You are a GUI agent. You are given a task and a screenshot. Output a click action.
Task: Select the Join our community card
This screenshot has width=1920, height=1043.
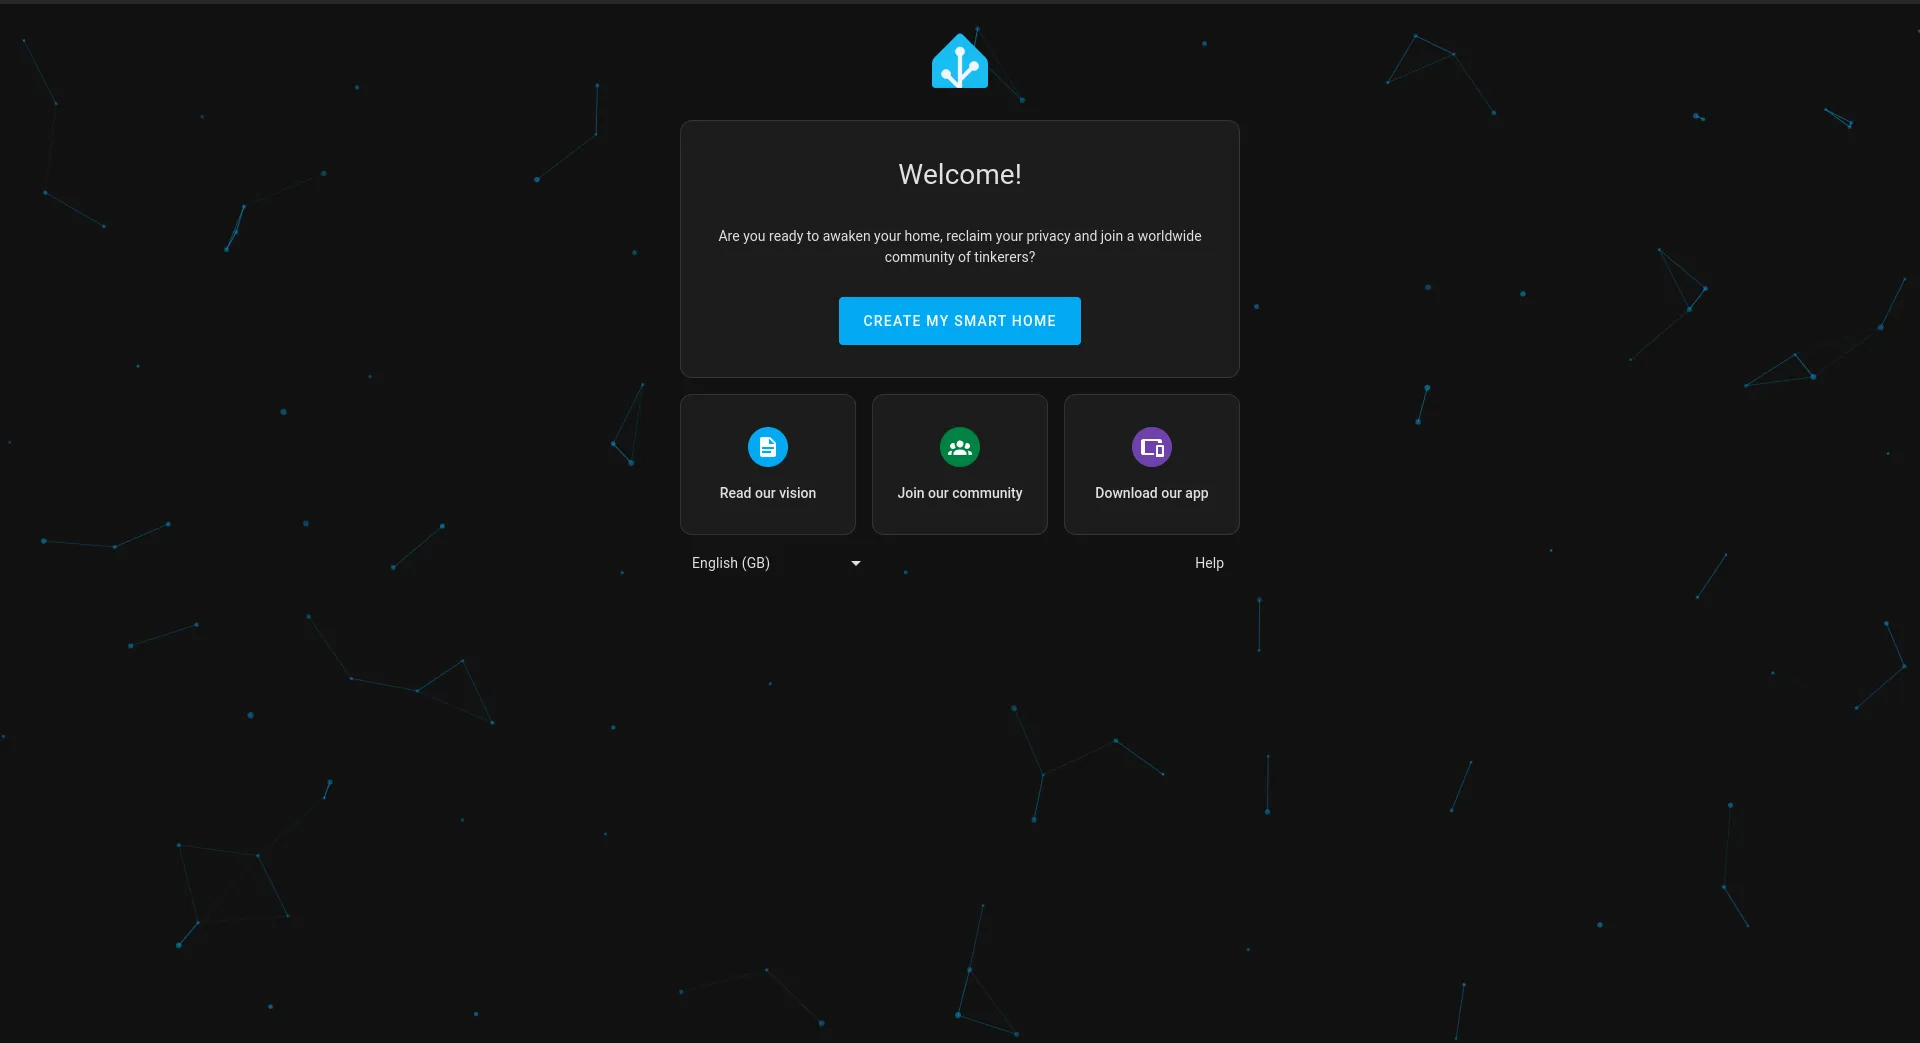[x=959, y=464]
